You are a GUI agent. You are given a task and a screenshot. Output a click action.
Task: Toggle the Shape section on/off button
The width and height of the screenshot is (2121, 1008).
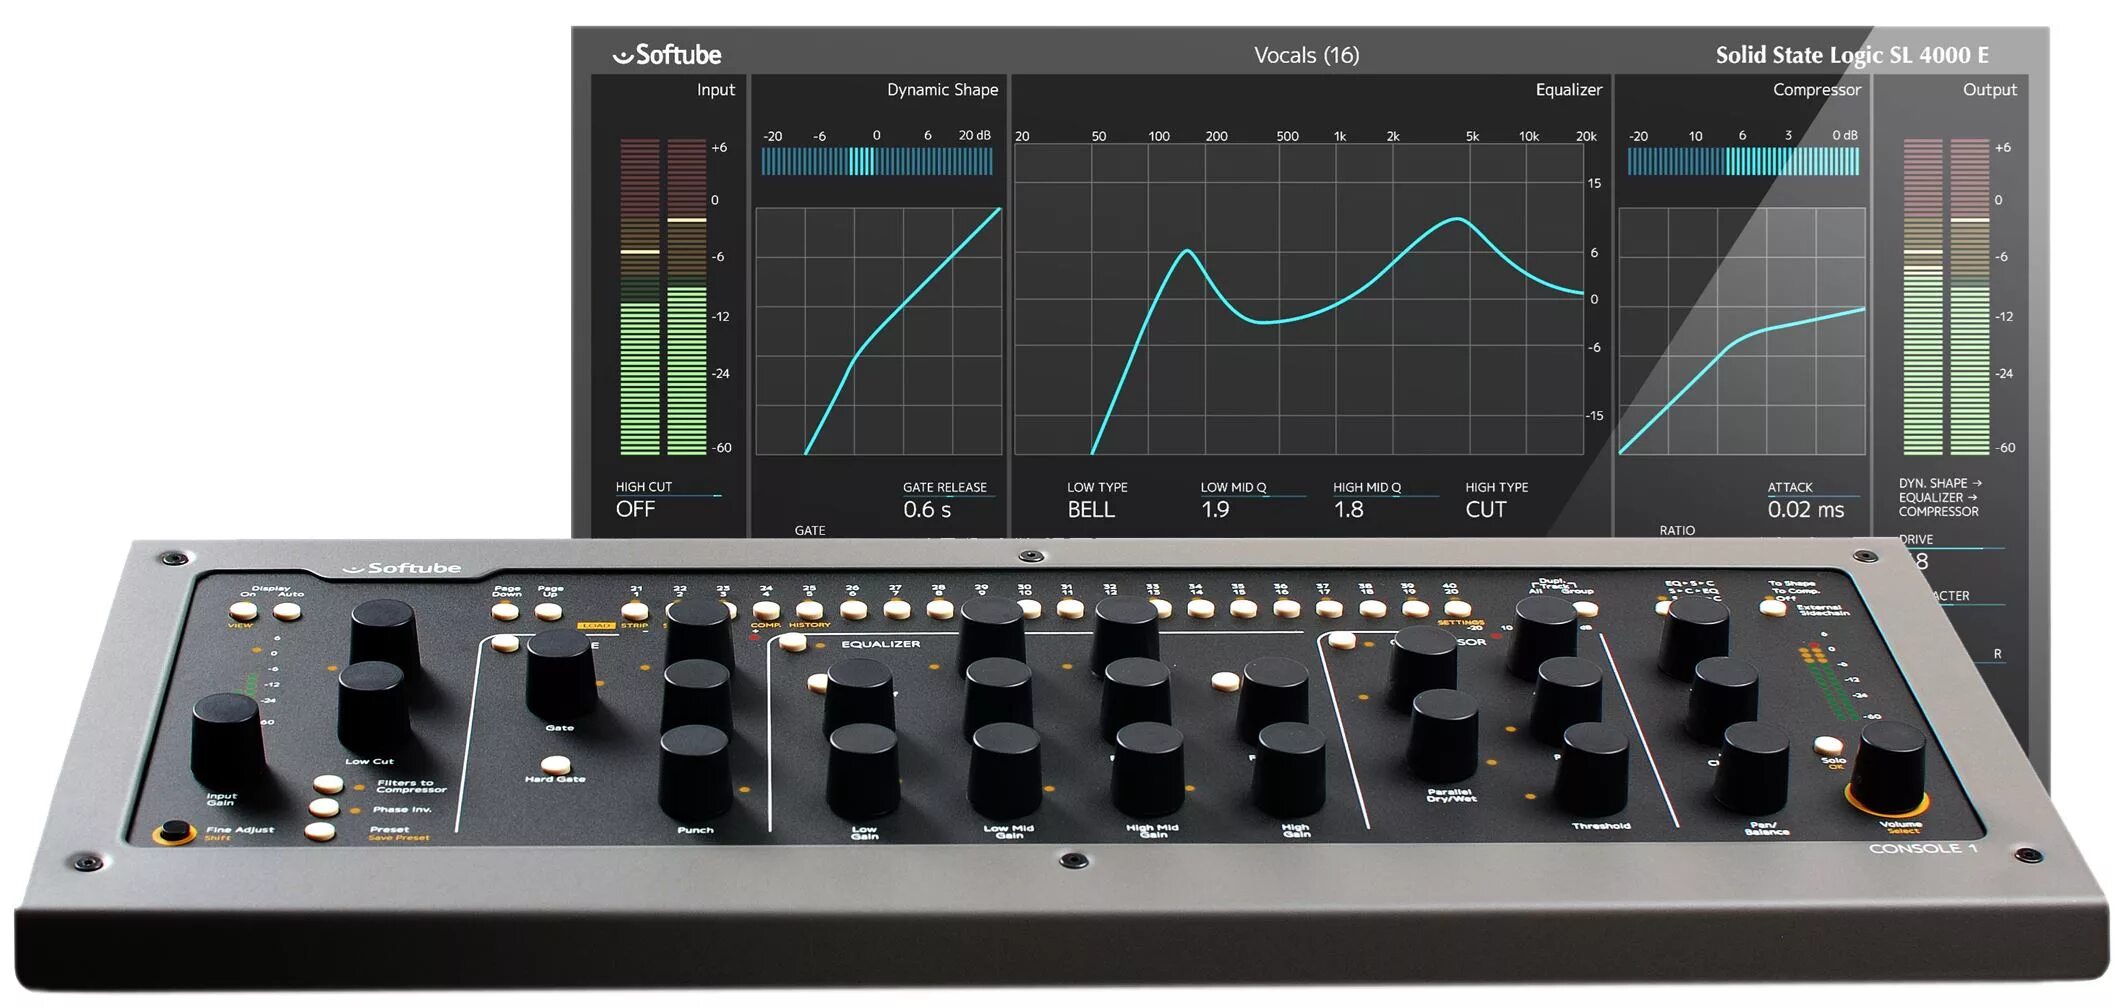505,643
